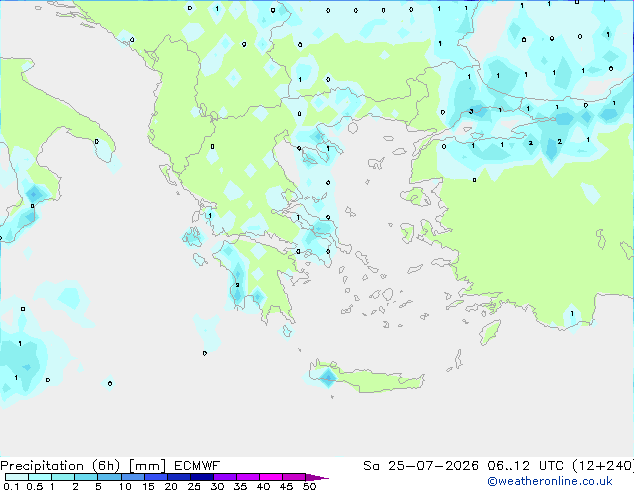Click the '10' legend scale label

125,486
